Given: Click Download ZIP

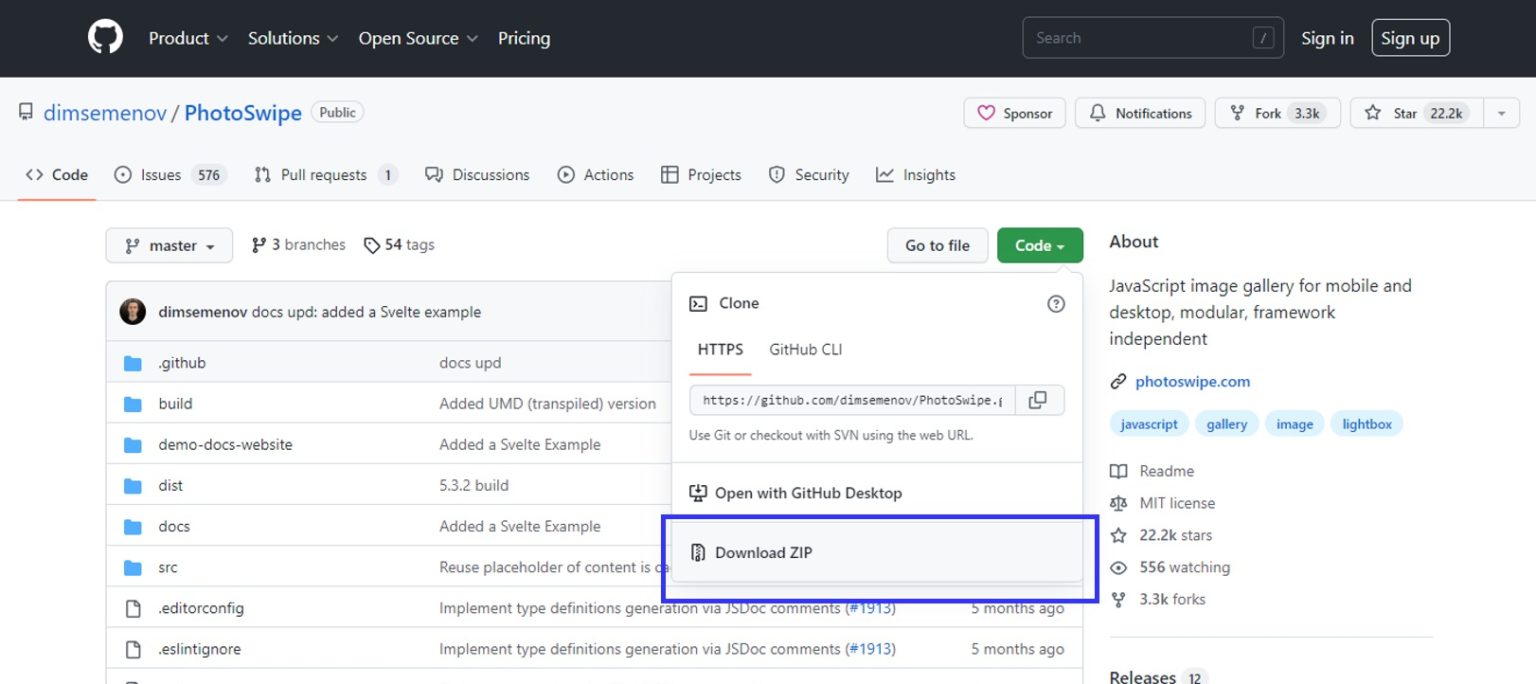Looking at the screenshot, I should pos(763,552).
